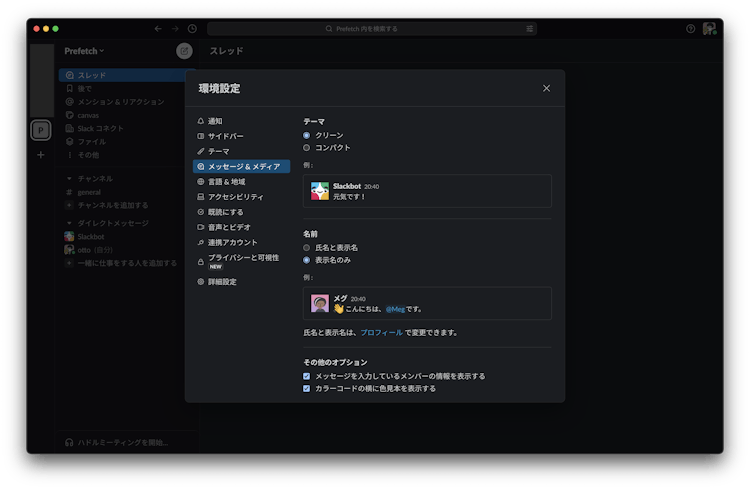Image resolution: width=750 pixels, height=489 pixels.
Task: Open プライバシーと可視性 settings tab
Action: tap(242, 262)
